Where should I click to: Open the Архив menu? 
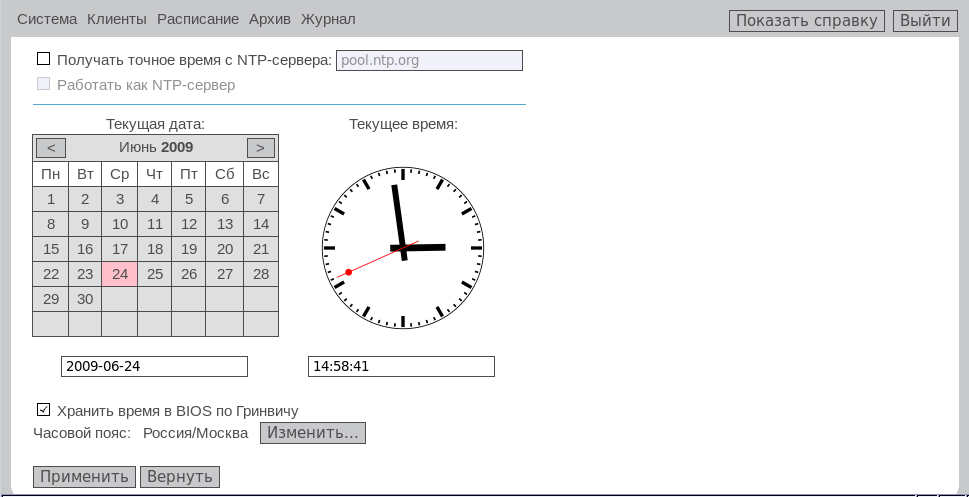[x=270, y=19]
